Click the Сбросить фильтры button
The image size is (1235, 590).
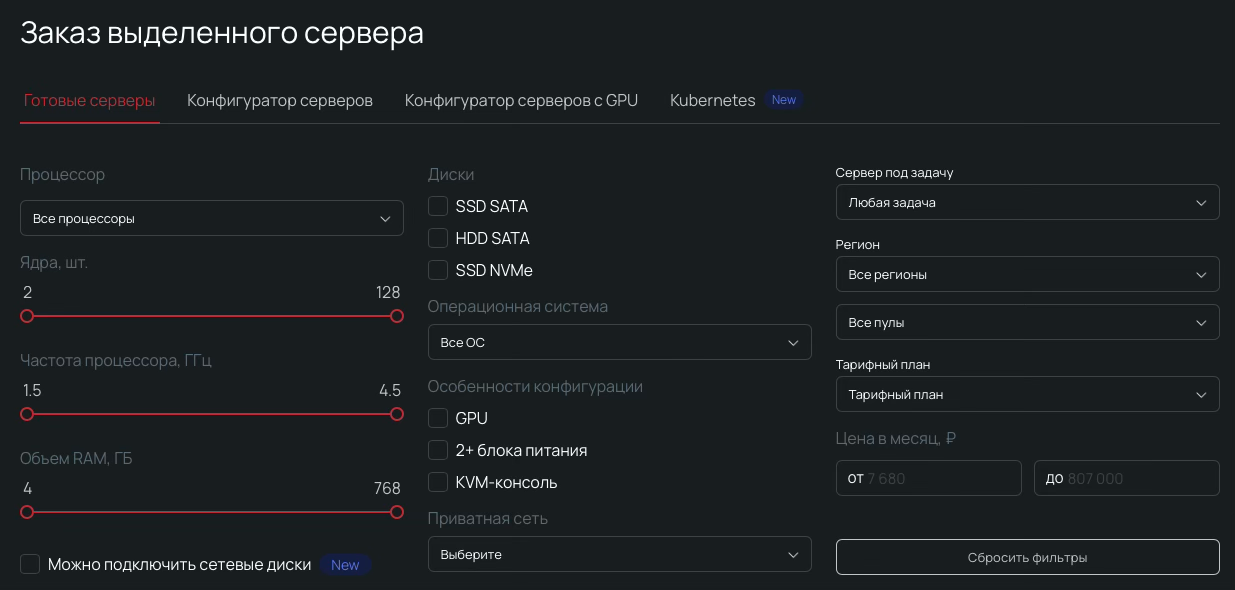[x=1027, y=557]
